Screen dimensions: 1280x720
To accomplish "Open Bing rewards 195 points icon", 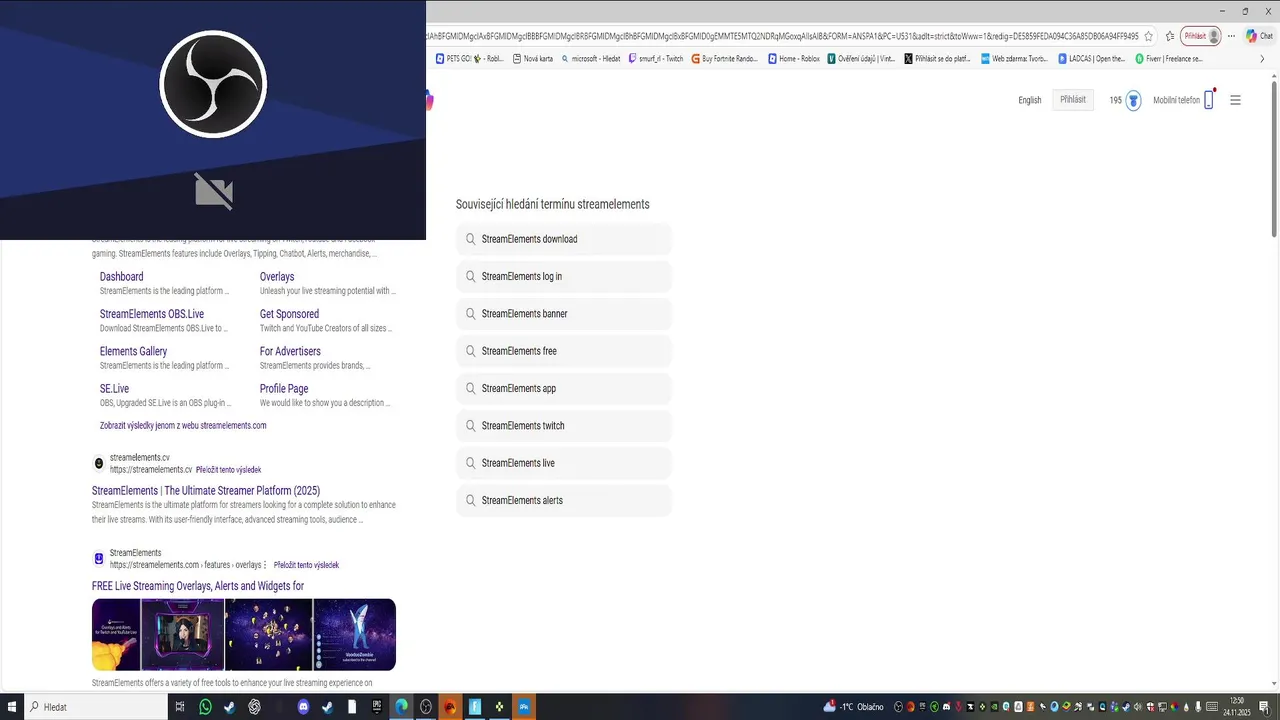I will pos(1125,100).
